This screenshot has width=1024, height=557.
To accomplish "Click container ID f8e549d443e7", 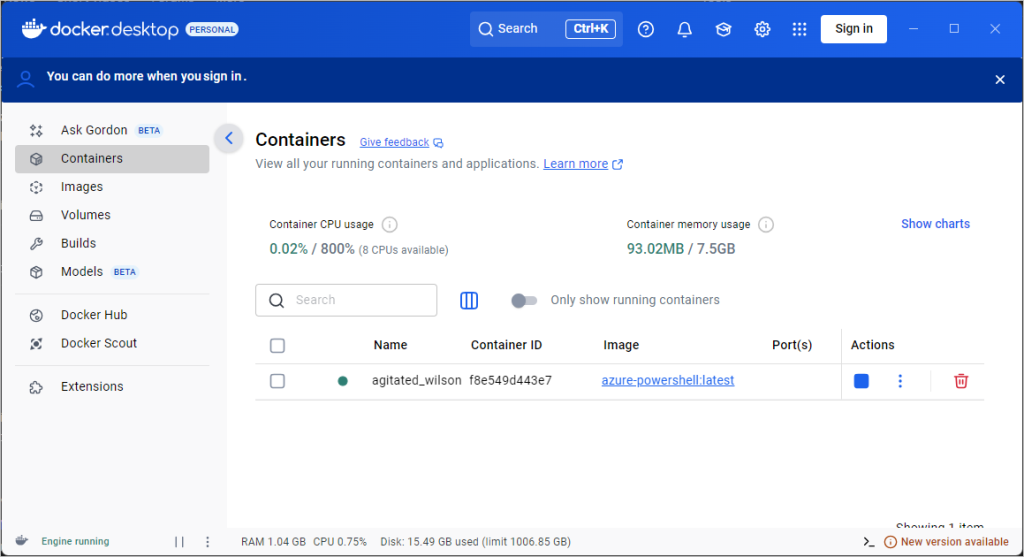I will [511, 381].
